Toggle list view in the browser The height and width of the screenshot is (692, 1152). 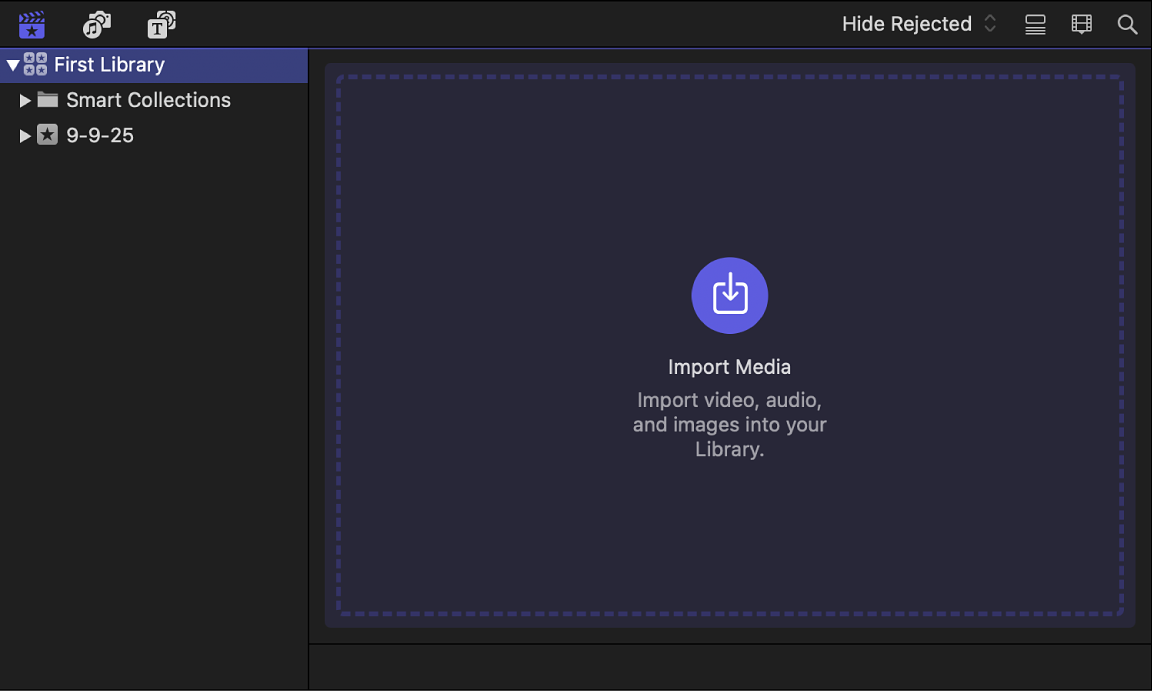1035,24
